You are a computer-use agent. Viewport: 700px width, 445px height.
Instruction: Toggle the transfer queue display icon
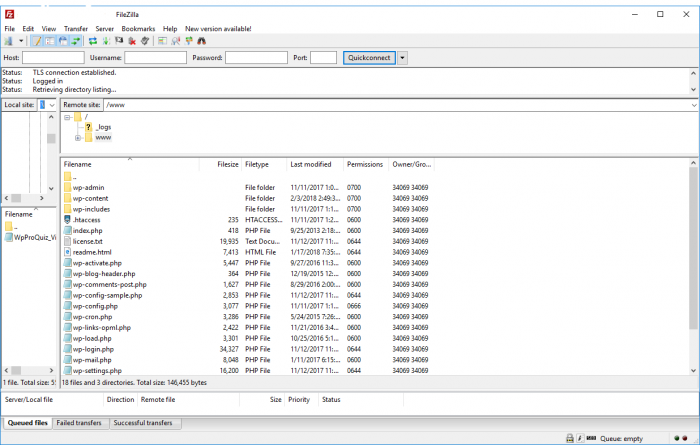75,41
